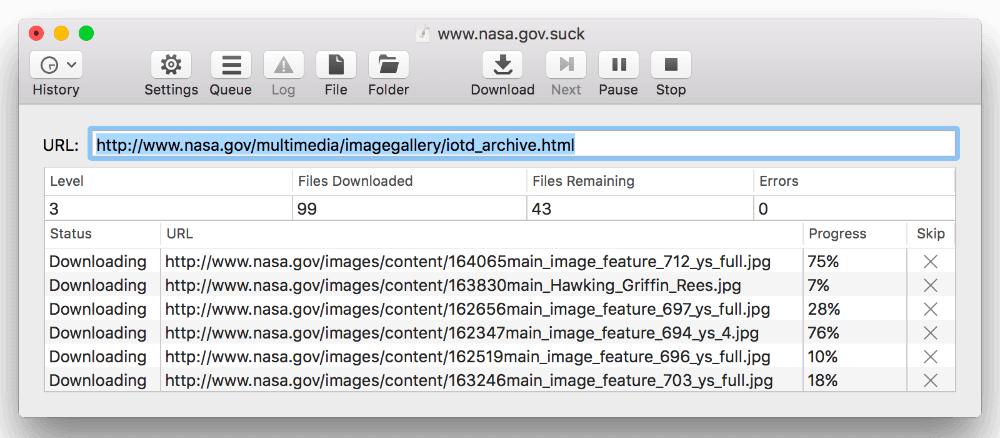Skip the Hawking_Griffin_Rees.jpg download
This screenshot has width=1000, height=438.
[x=930, y=285]
